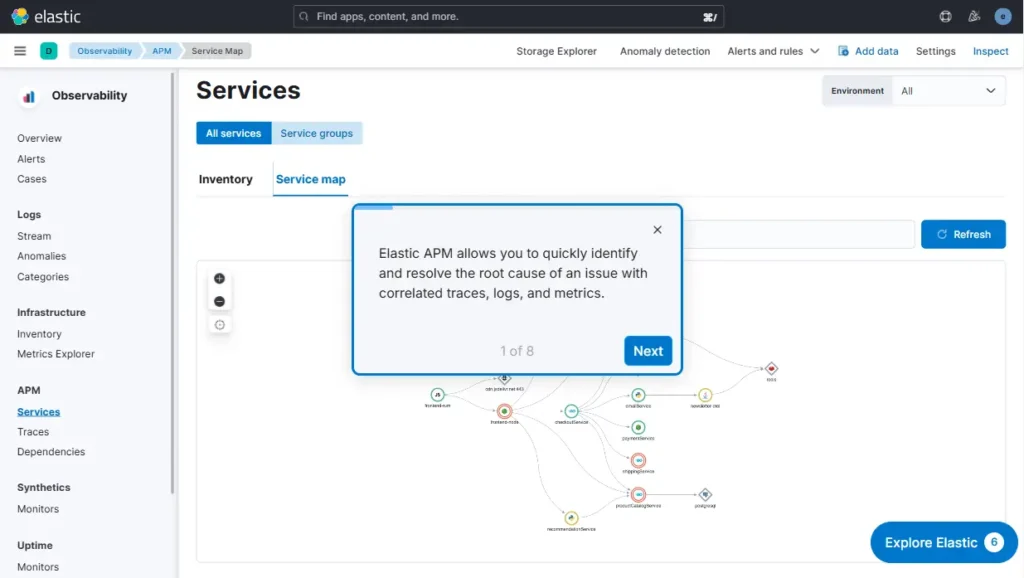Open Logs Stream

coord(34,236)
